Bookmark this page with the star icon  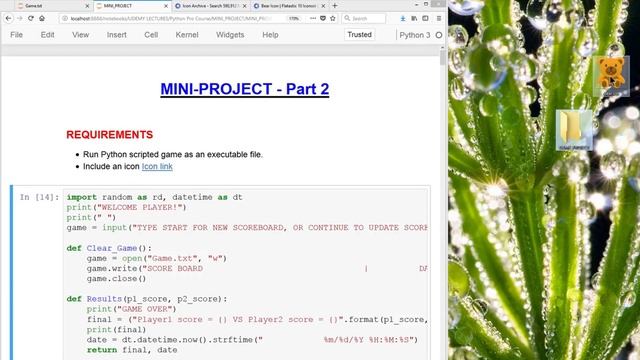point(333,18)
